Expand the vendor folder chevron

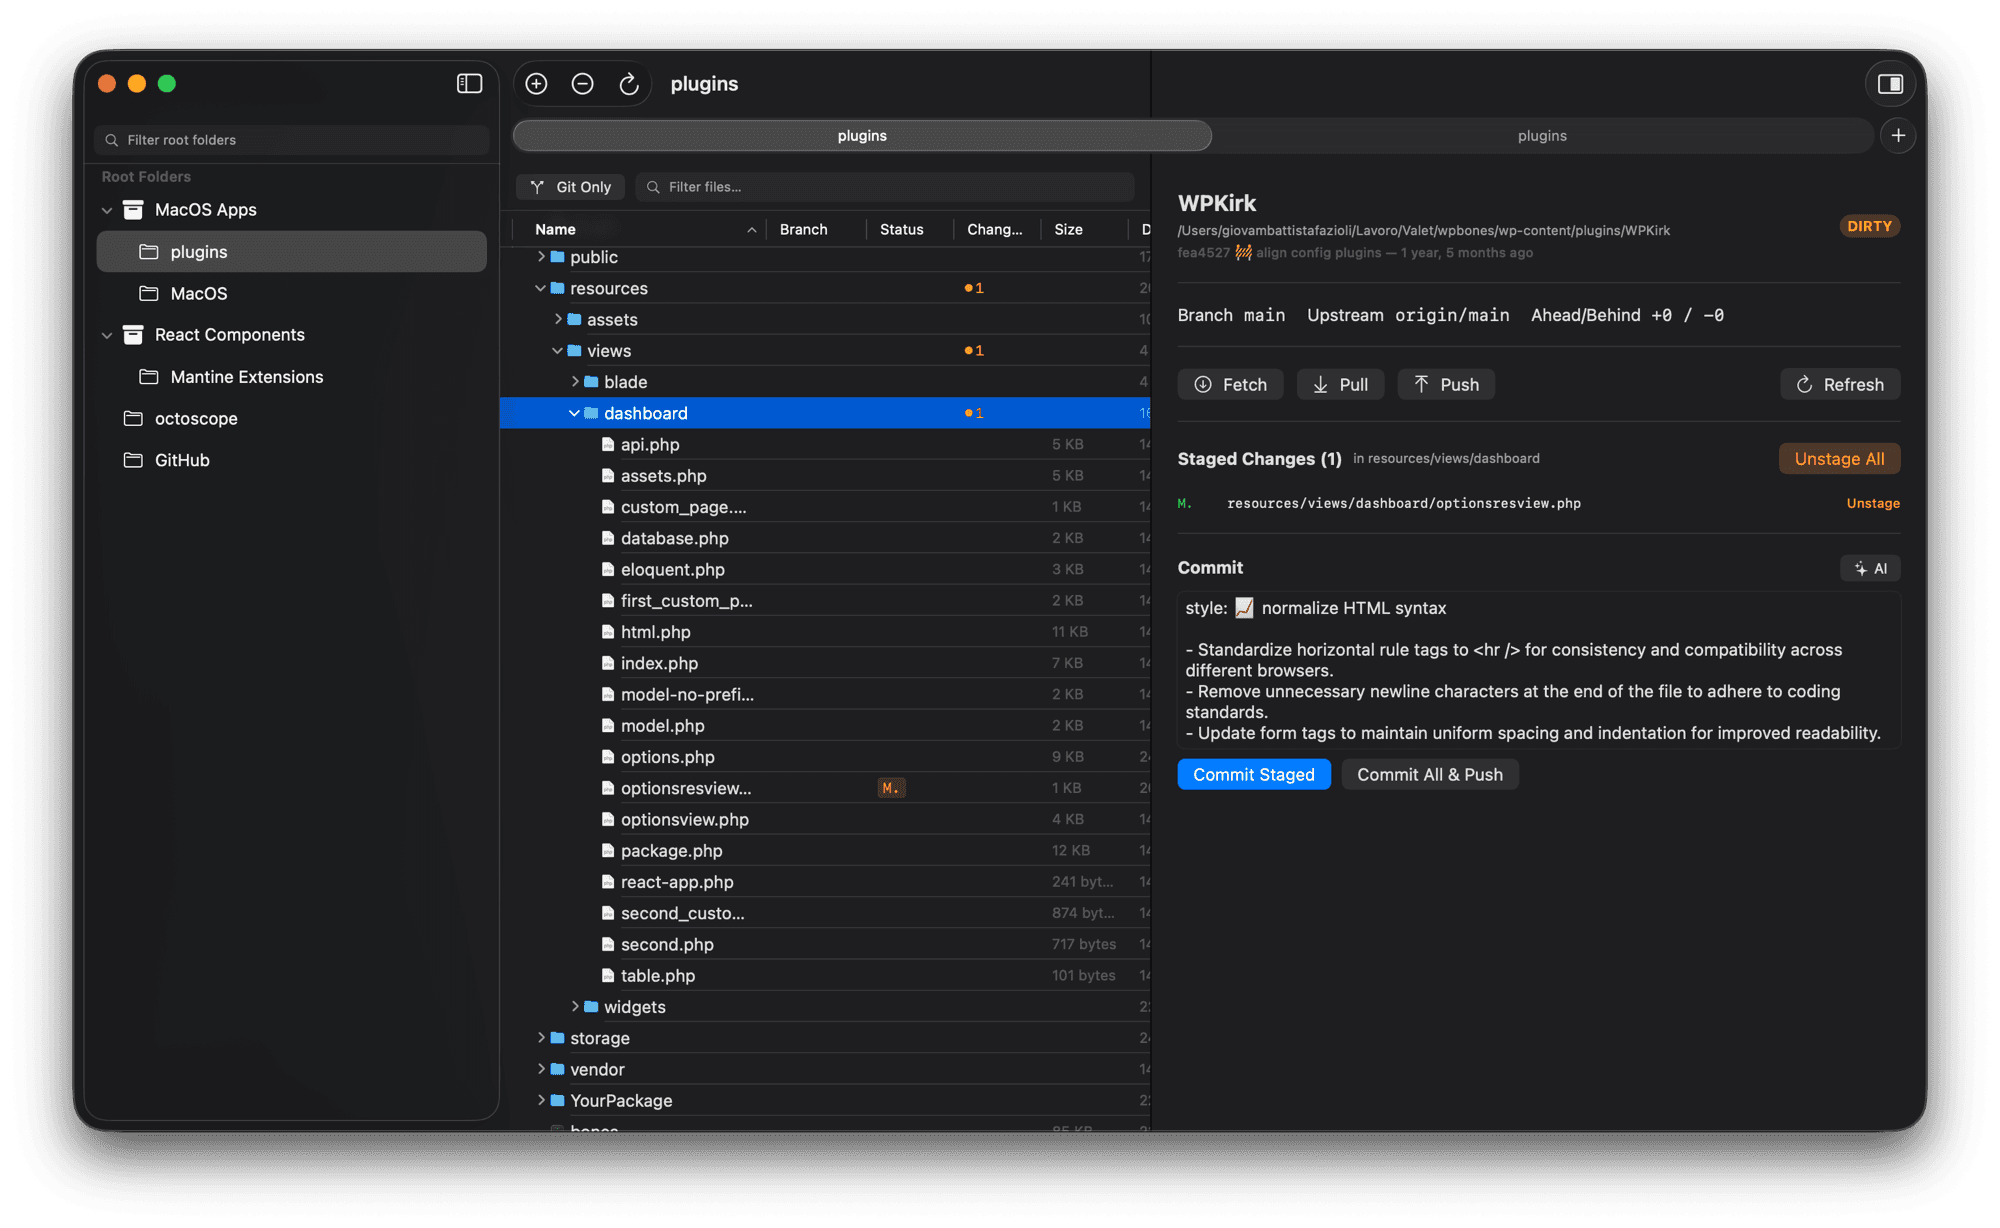(541, 1069)
